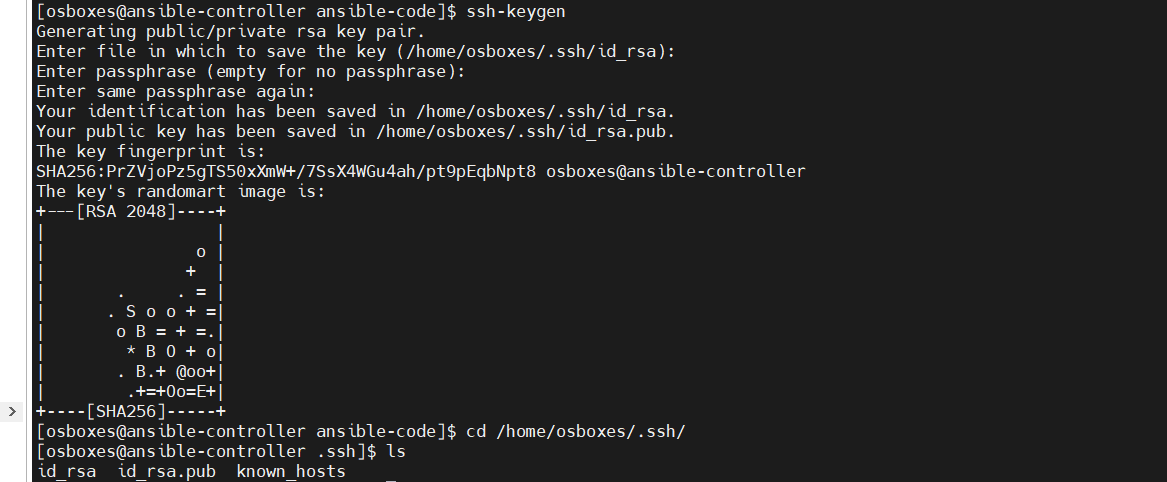This screenshot has width=1167, height=482.
Task: Click the ssh-keygen command text
Action: (x=516, y=12)
